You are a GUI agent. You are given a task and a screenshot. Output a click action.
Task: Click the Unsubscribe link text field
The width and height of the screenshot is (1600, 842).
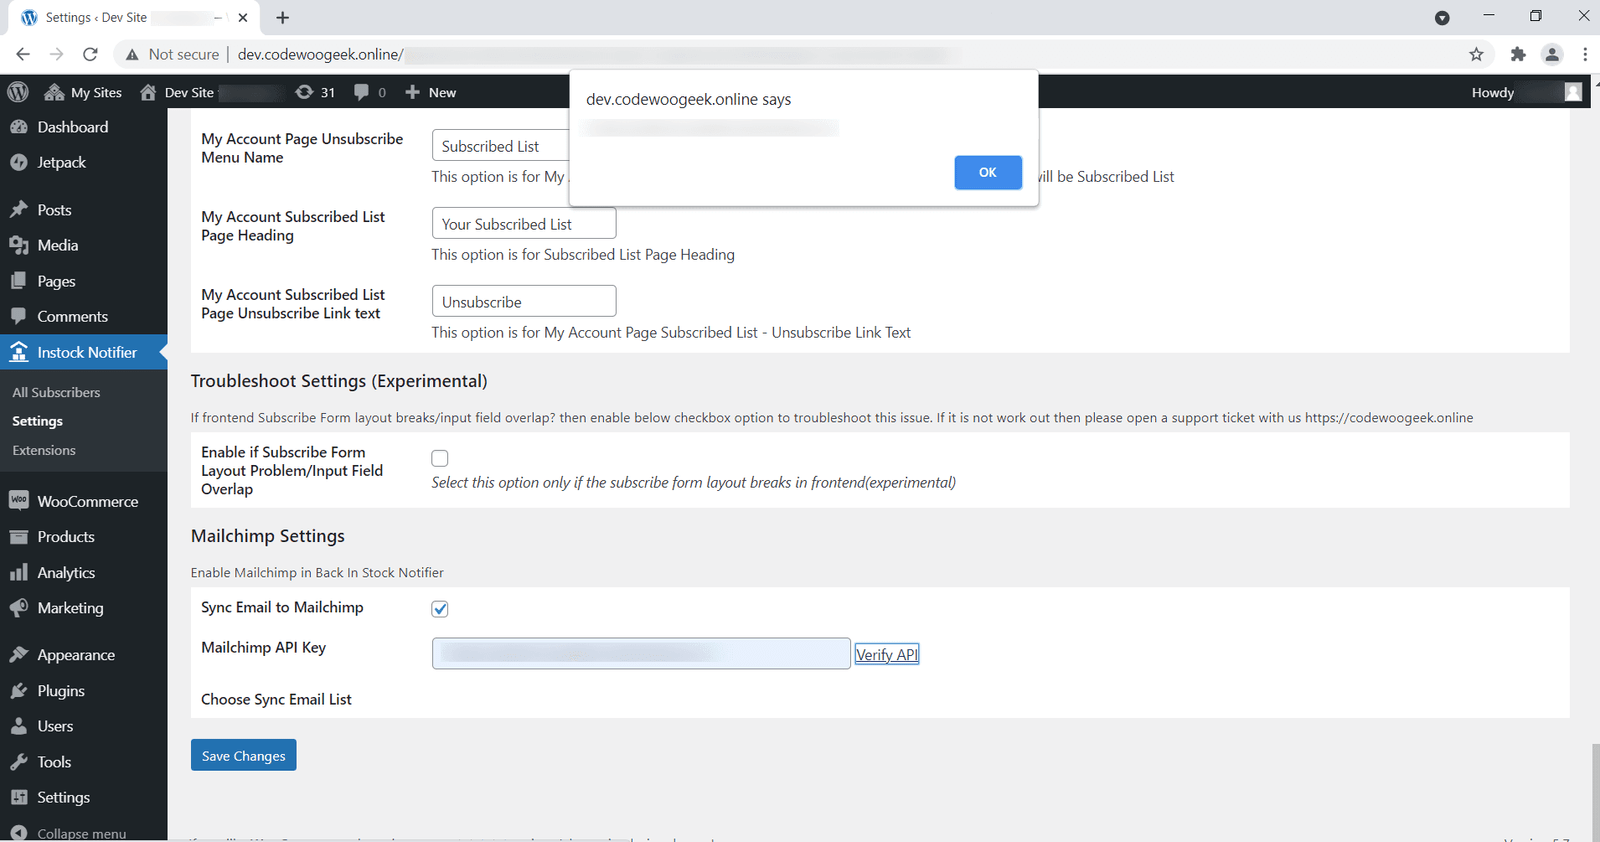tap(524, 302)
